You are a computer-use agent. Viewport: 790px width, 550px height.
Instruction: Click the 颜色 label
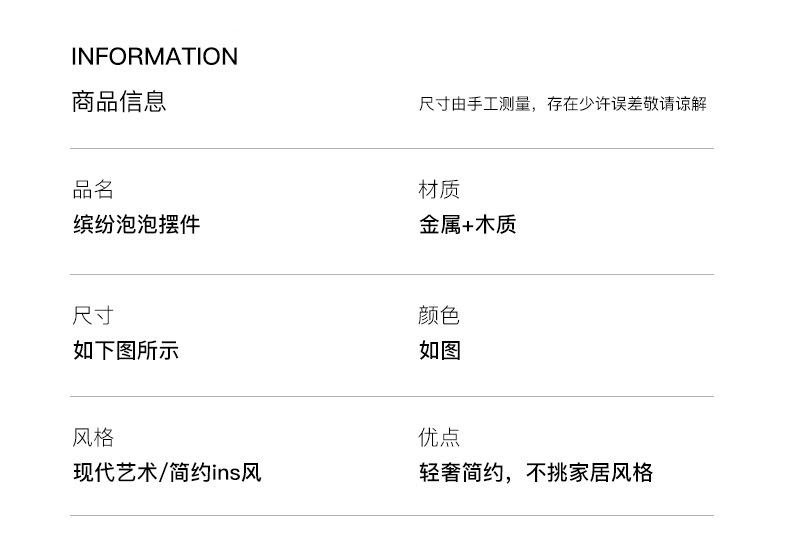click(439, 316)
